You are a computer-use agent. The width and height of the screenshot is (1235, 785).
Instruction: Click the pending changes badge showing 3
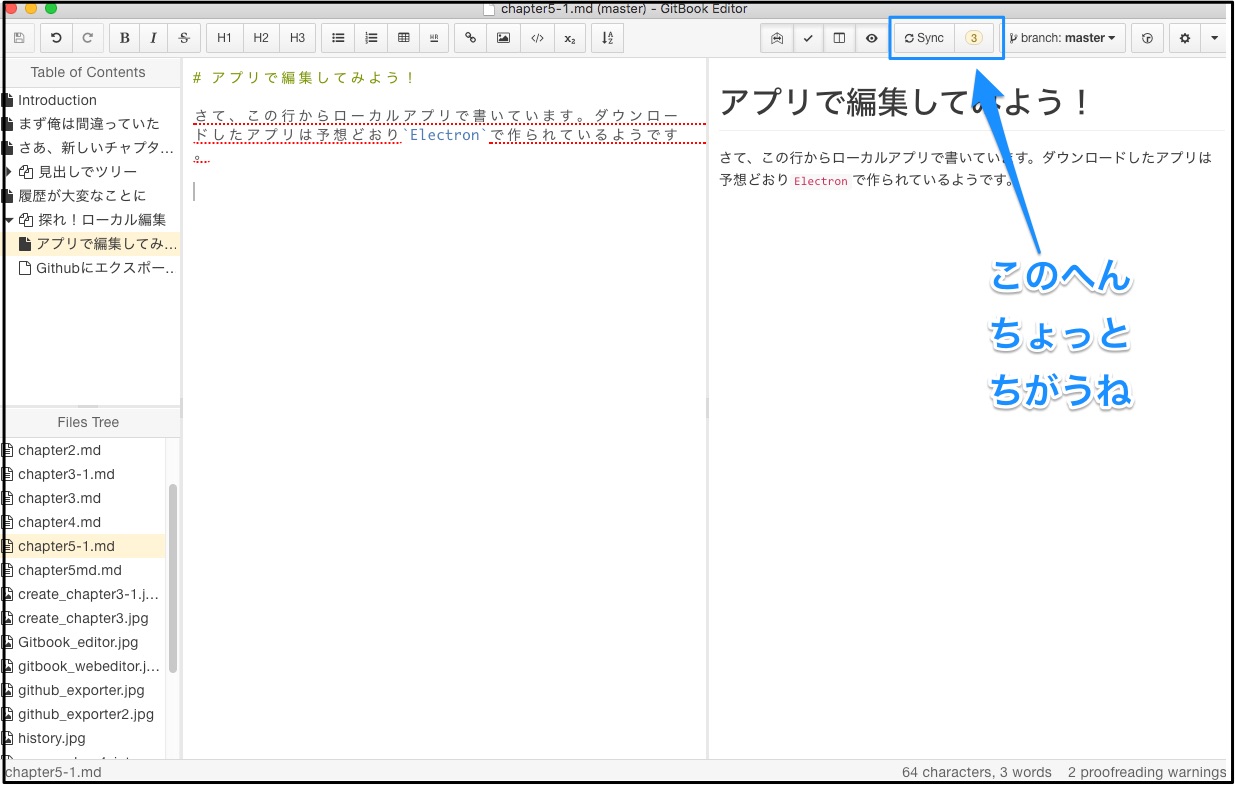(974, 38)
